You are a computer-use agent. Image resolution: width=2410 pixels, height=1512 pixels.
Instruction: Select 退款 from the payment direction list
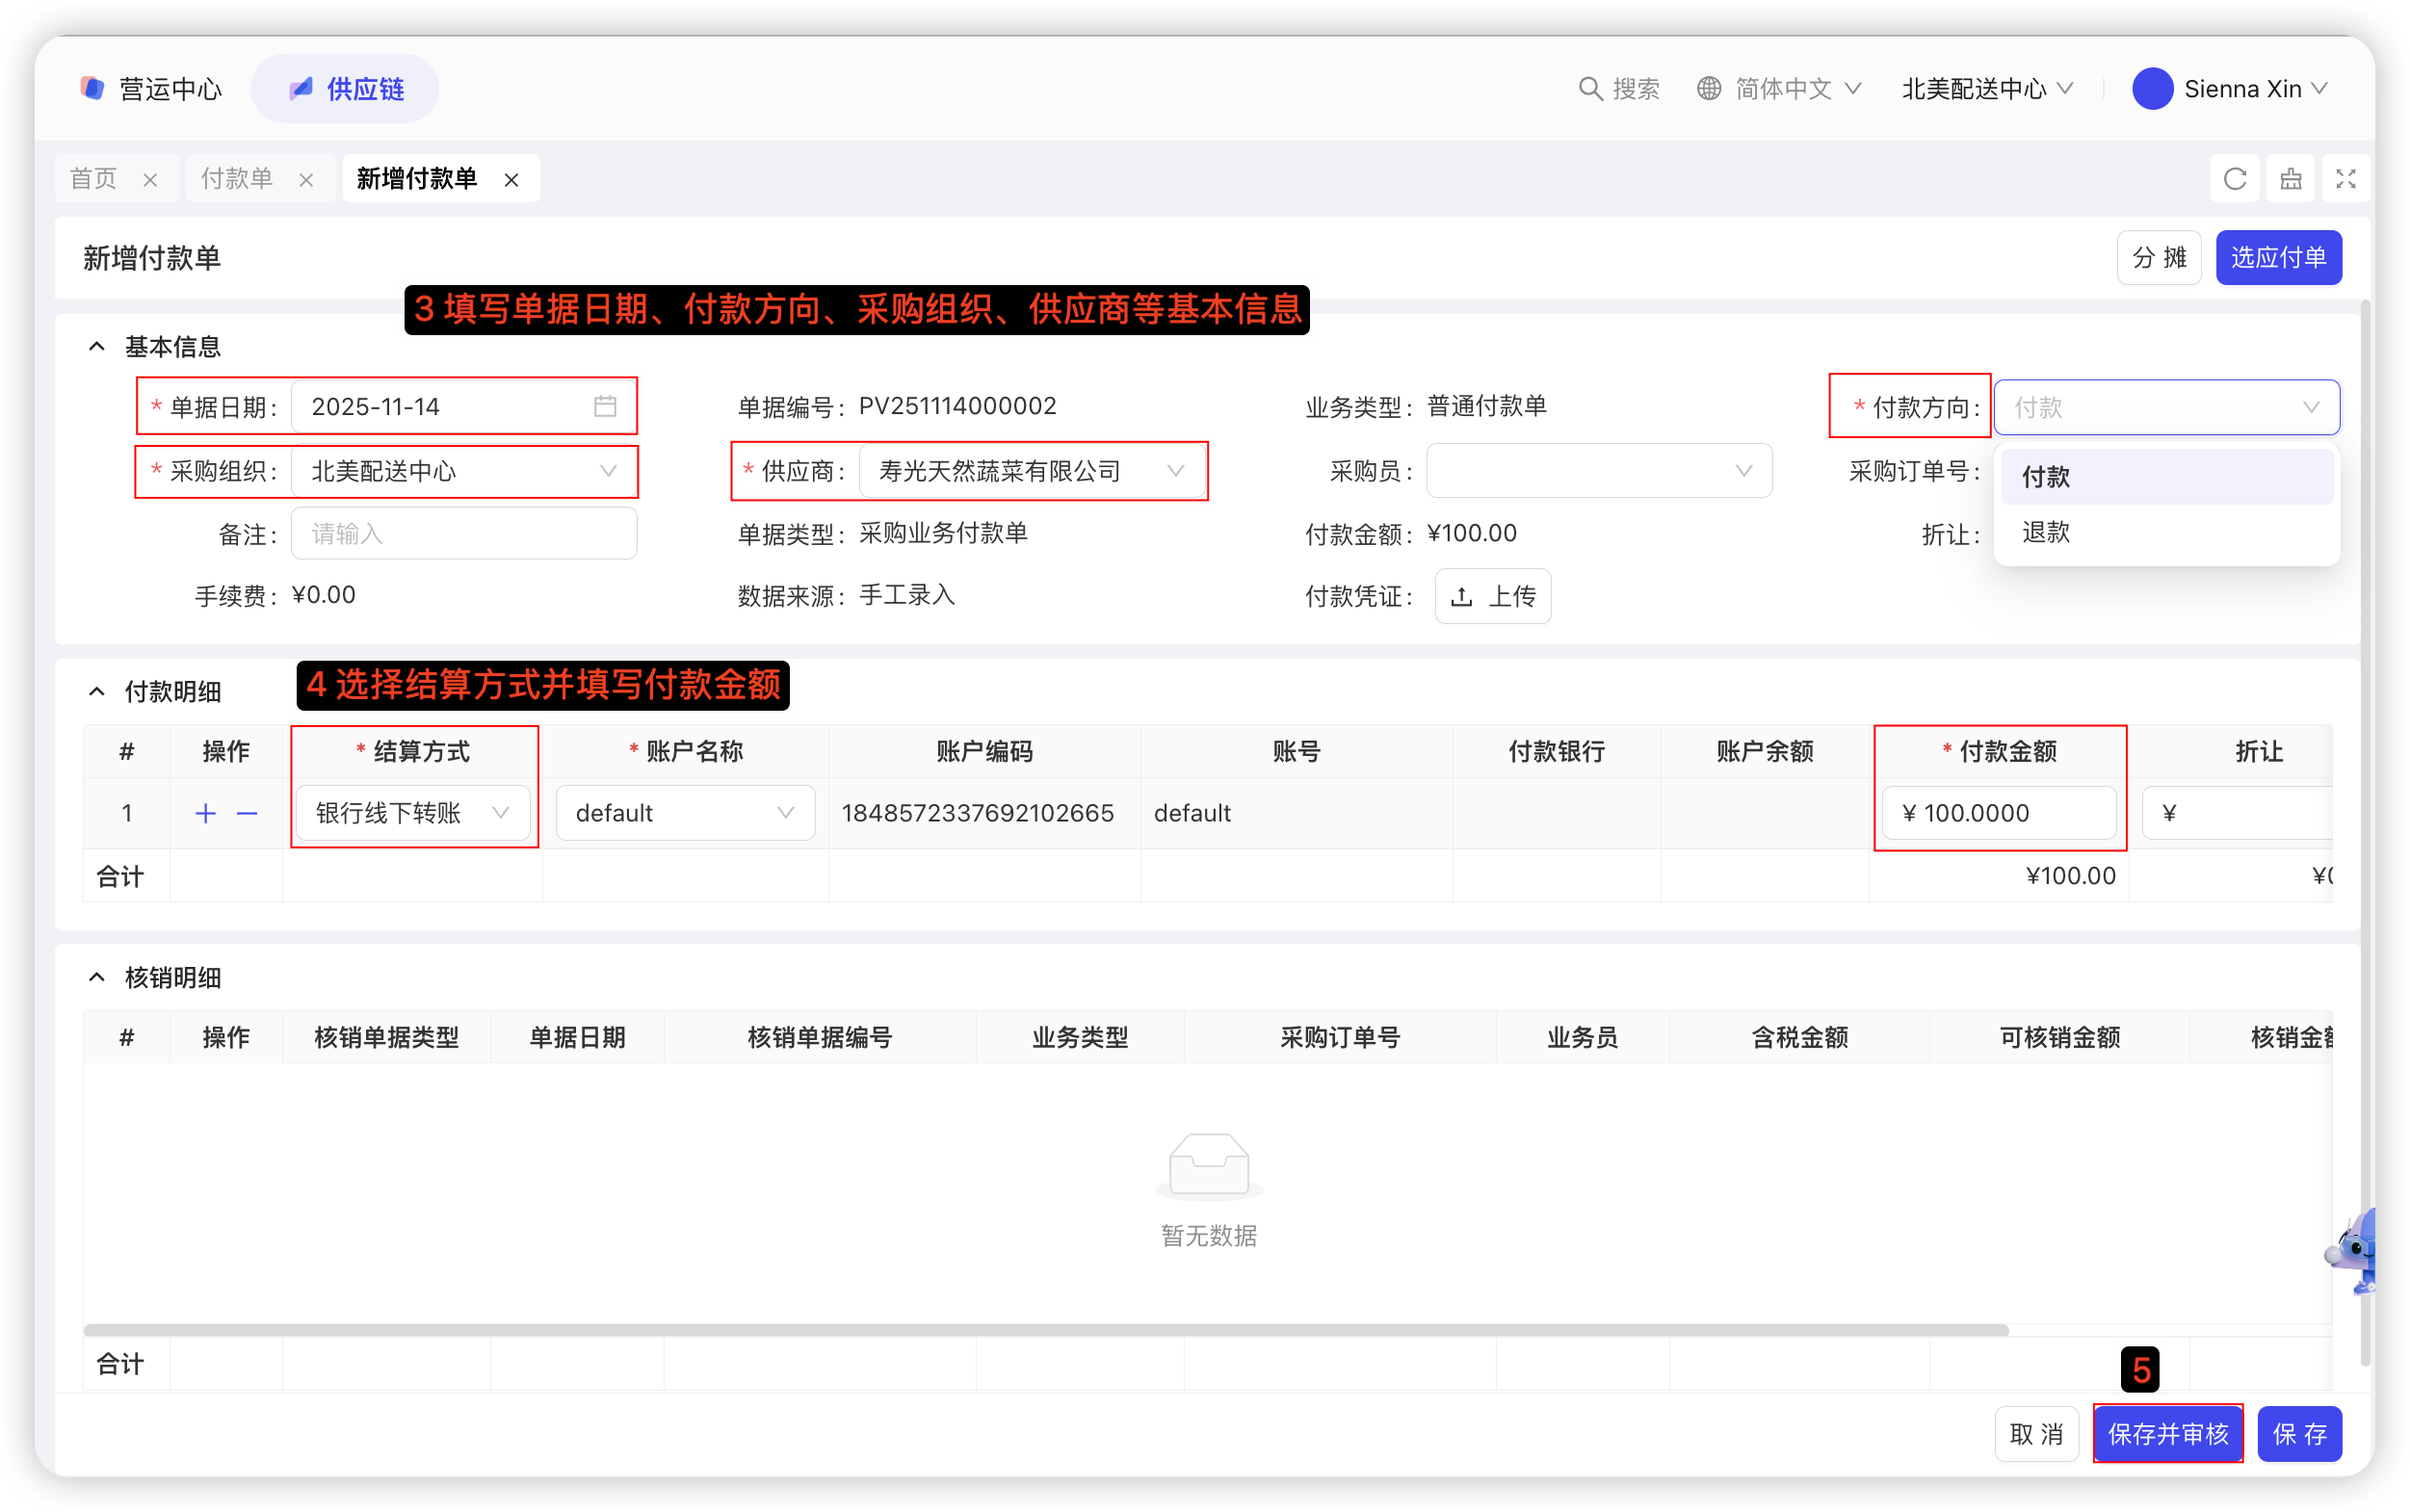2046,532
